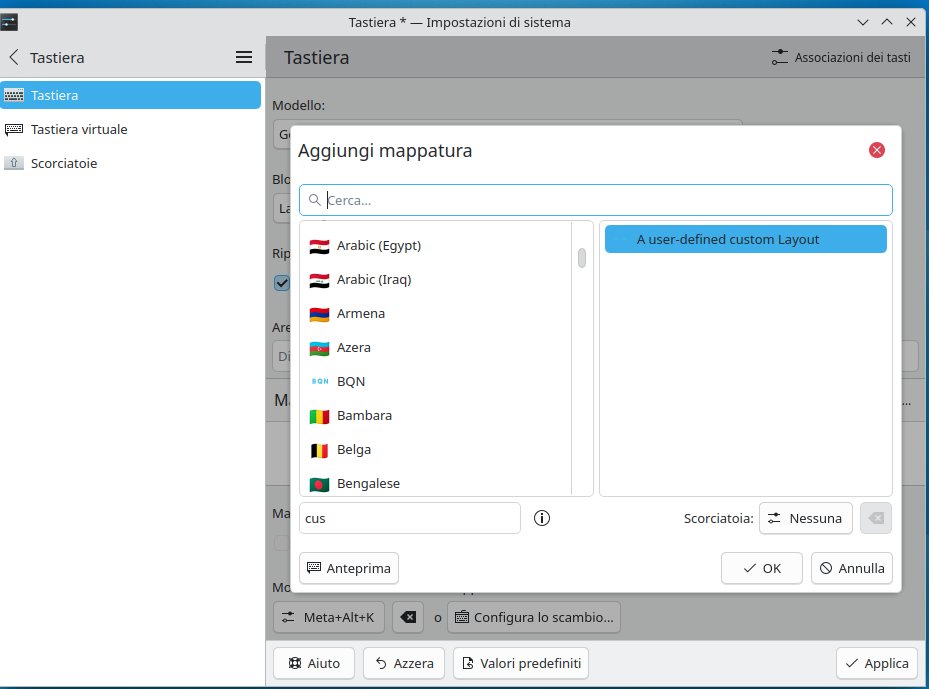Select Arabic (Egypt) layout
The height and width of the screenshot is (689, 929).
[x=435, y=246]
